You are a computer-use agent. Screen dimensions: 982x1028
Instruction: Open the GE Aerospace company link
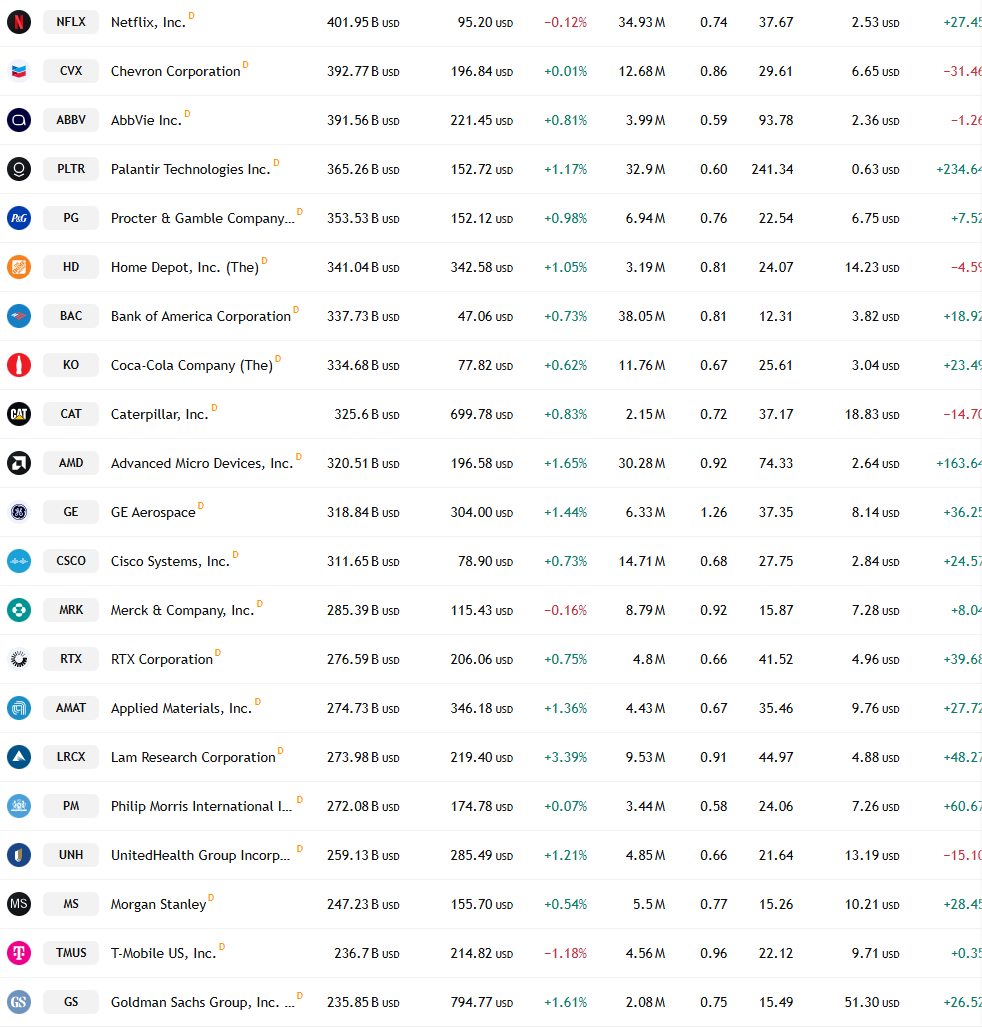(153, 512)
